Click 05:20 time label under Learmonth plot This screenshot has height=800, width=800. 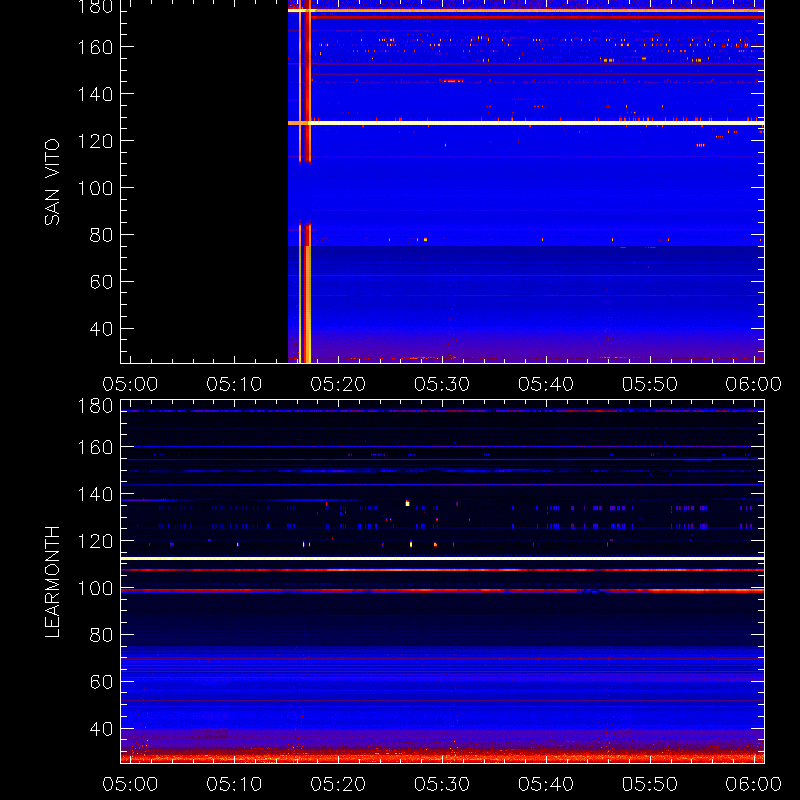coord(338,784)
